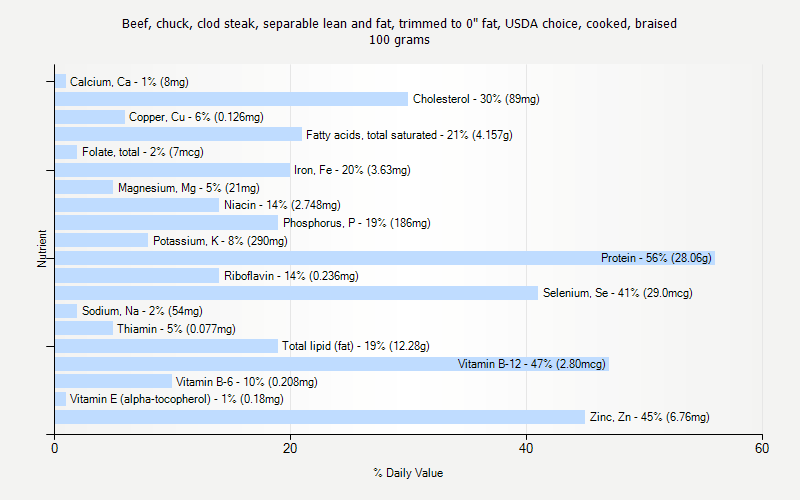Click the Fatty acids total saturated bar

pos(179,134)
